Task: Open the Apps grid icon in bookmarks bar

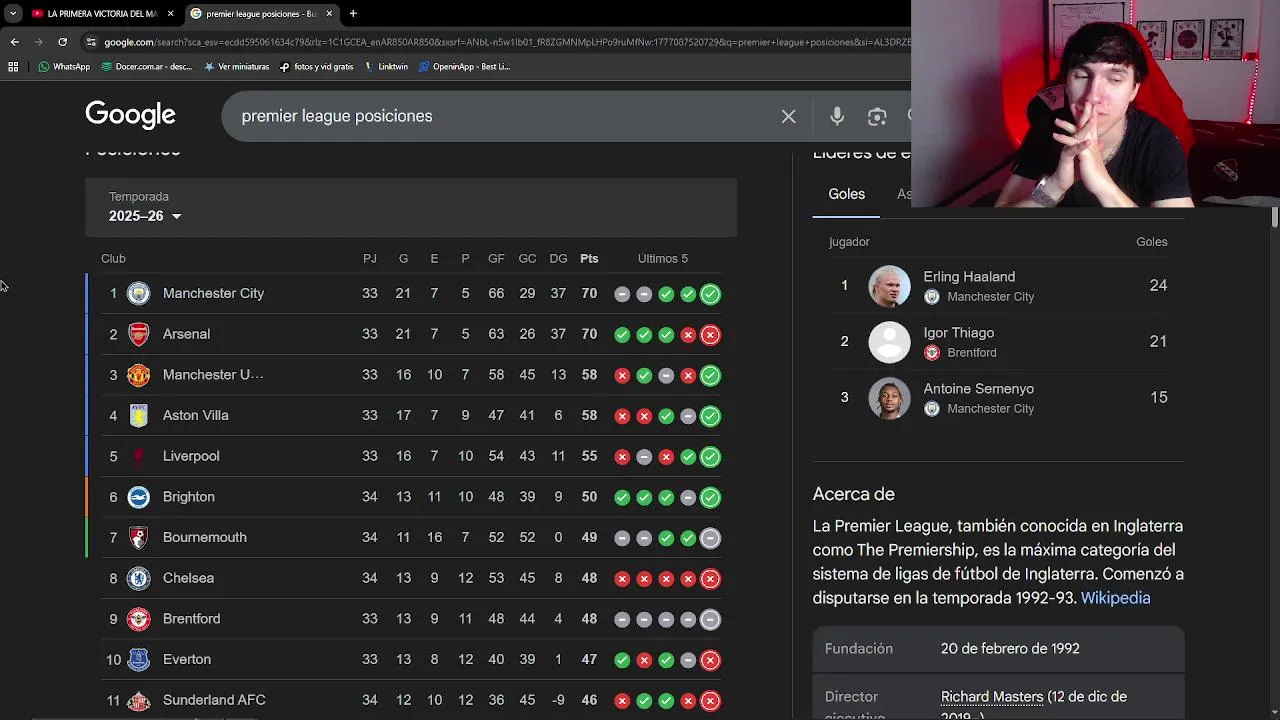Action: [13, 67]
